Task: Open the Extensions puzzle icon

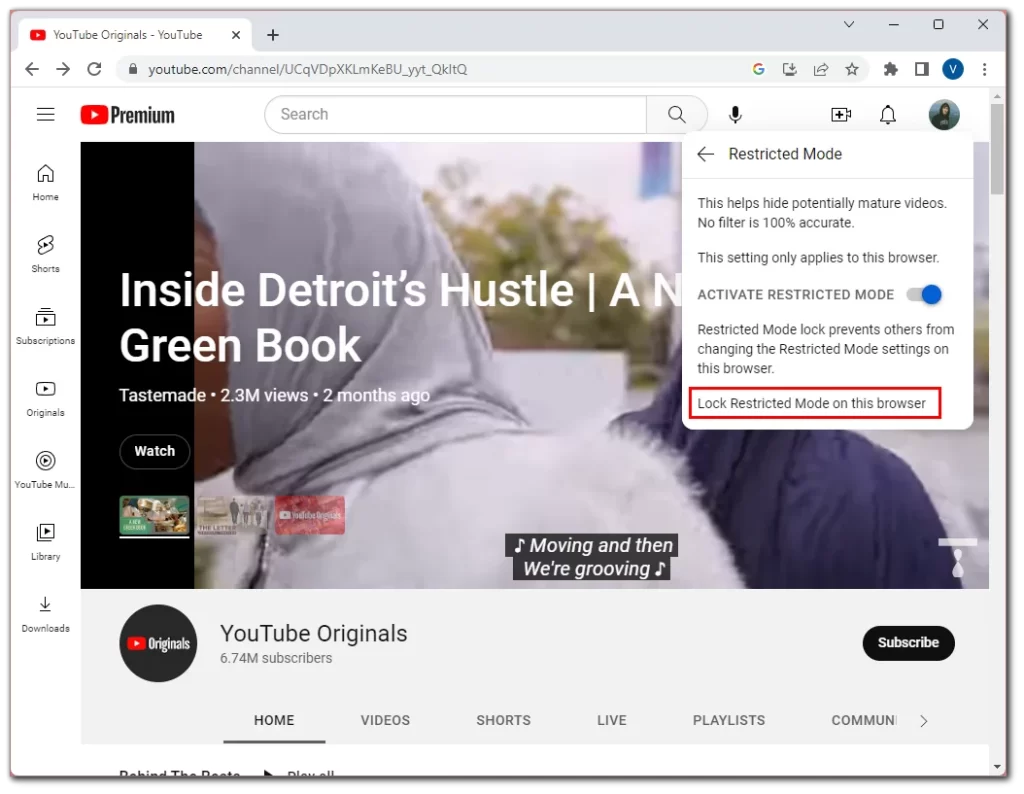Action: (890, 69)
